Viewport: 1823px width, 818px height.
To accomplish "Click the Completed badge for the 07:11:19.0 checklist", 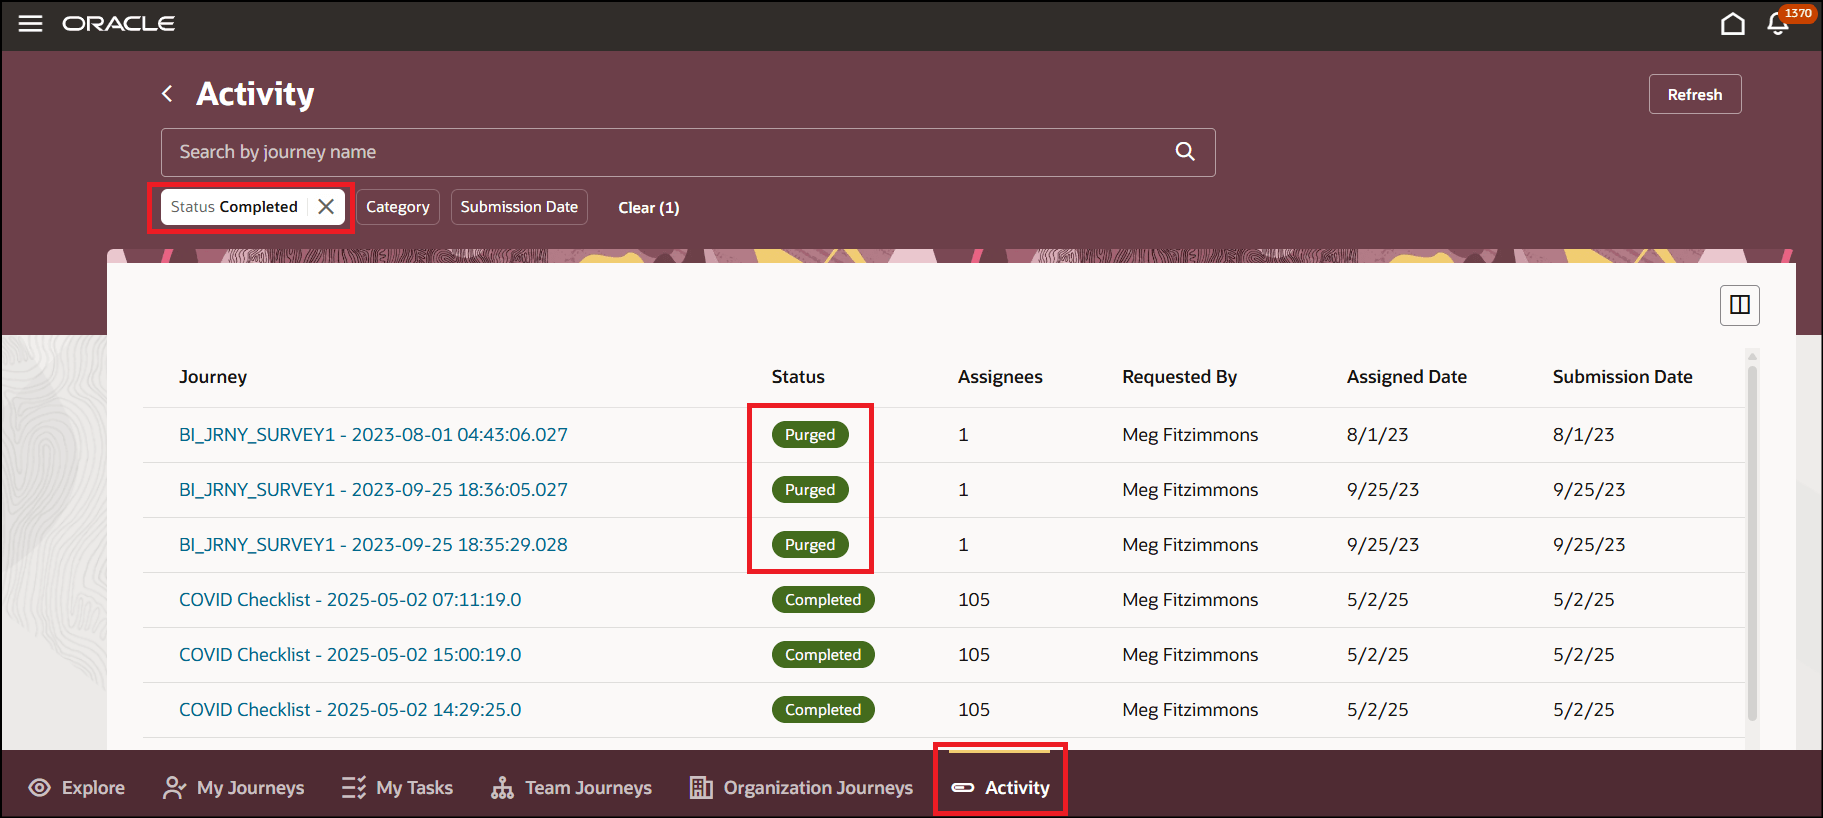I will (x=823, y=600).
